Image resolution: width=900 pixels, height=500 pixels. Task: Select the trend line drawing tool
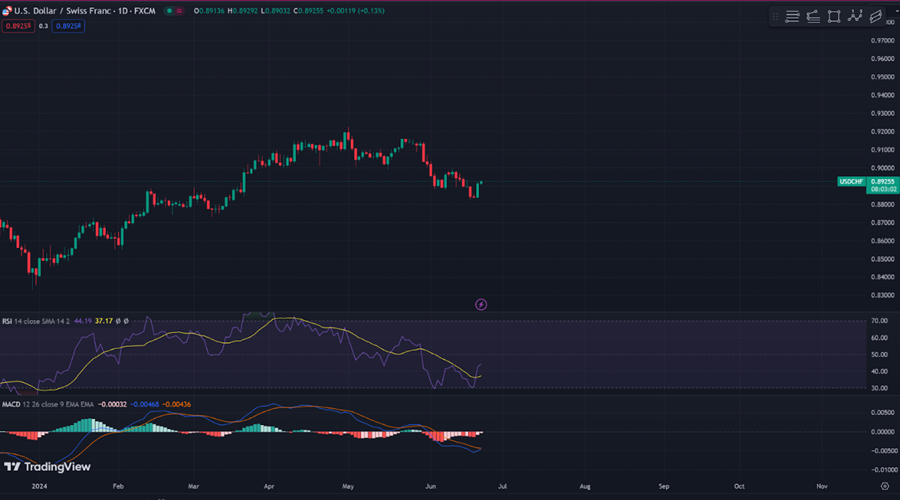tap(813, 16)
